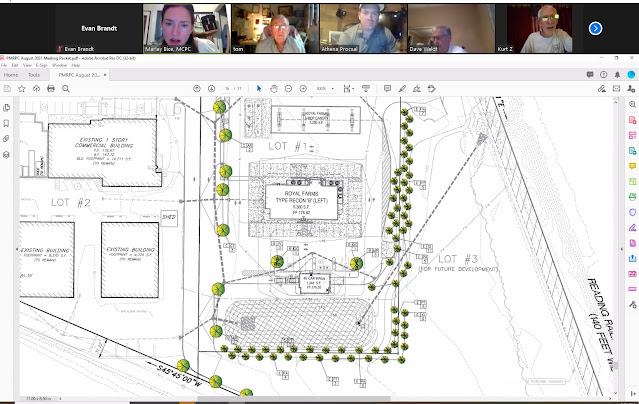Expand the left navigation pane arrow
The height and width of the screenshot is (404, 639).
pyautogui.click(x=17, y=249)
